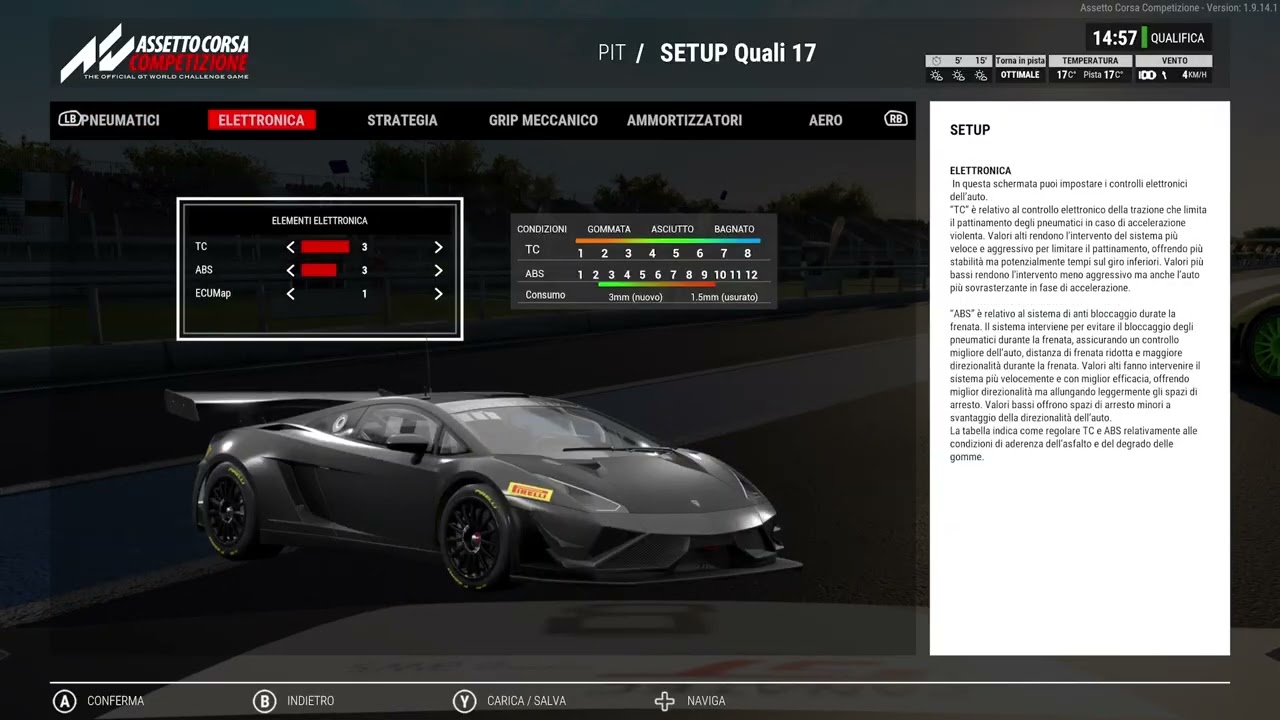This screenshot has width=1280, height=720.
Task: Increase the TC value with right arrow
Action: pos(438,247)
